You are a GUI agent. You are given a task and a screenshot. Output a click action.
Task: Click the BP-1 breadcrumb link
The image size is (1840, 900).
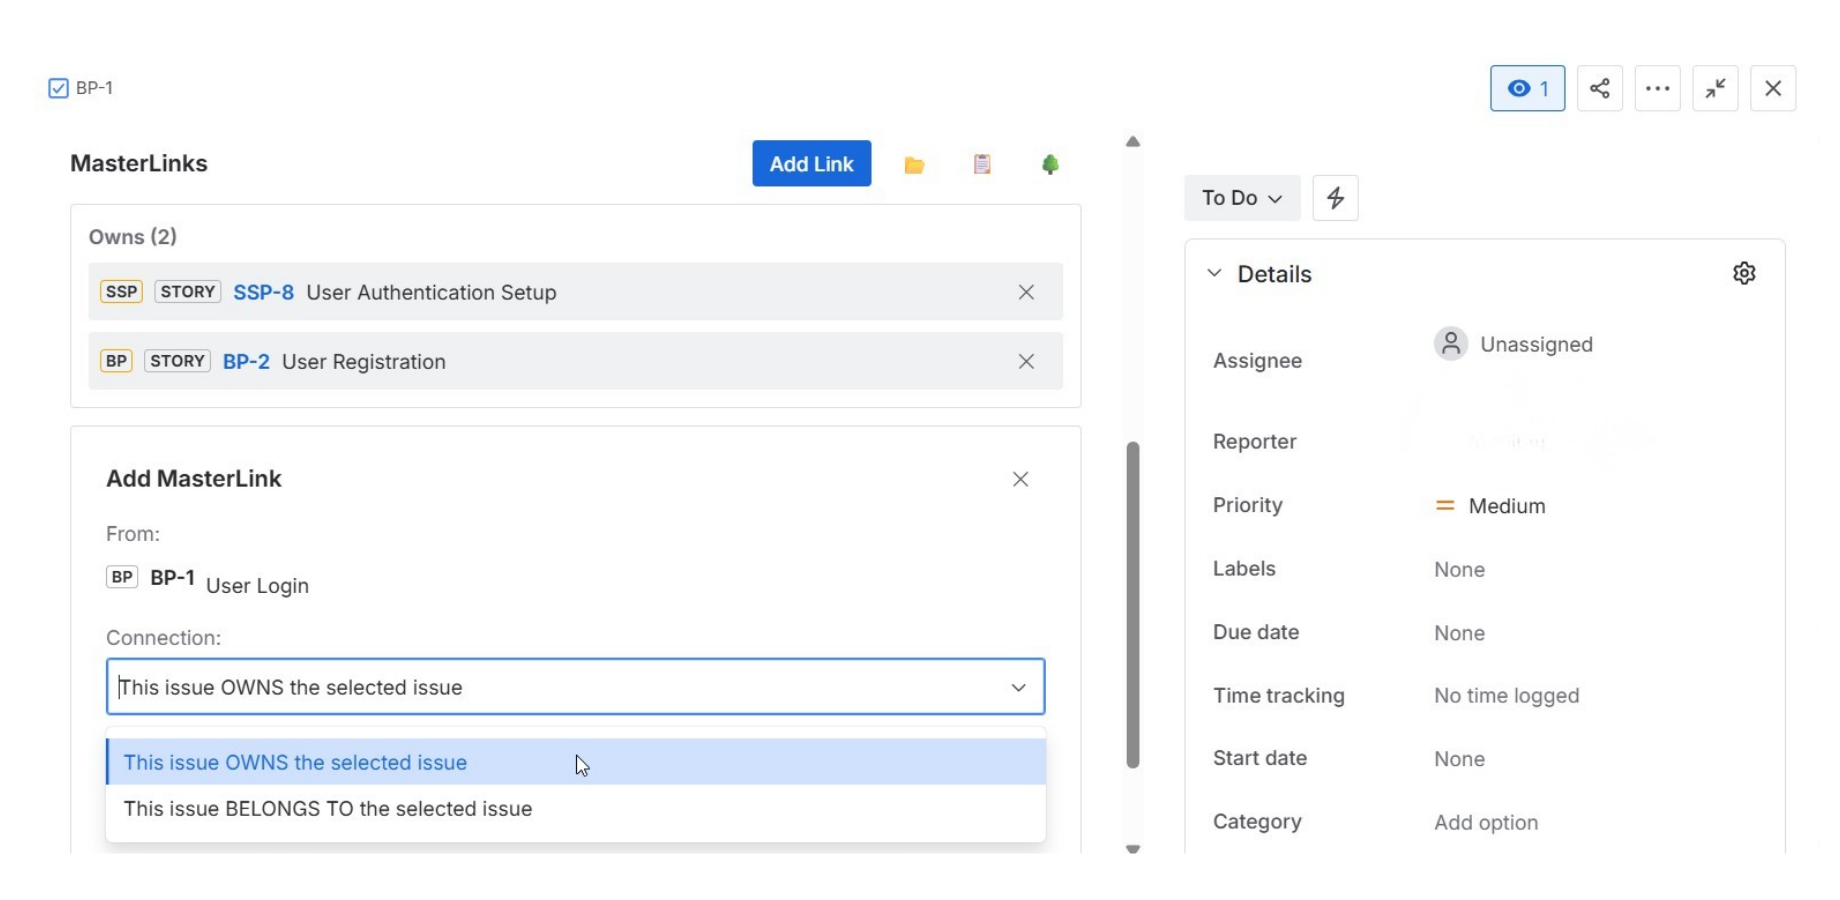[94, 88]
